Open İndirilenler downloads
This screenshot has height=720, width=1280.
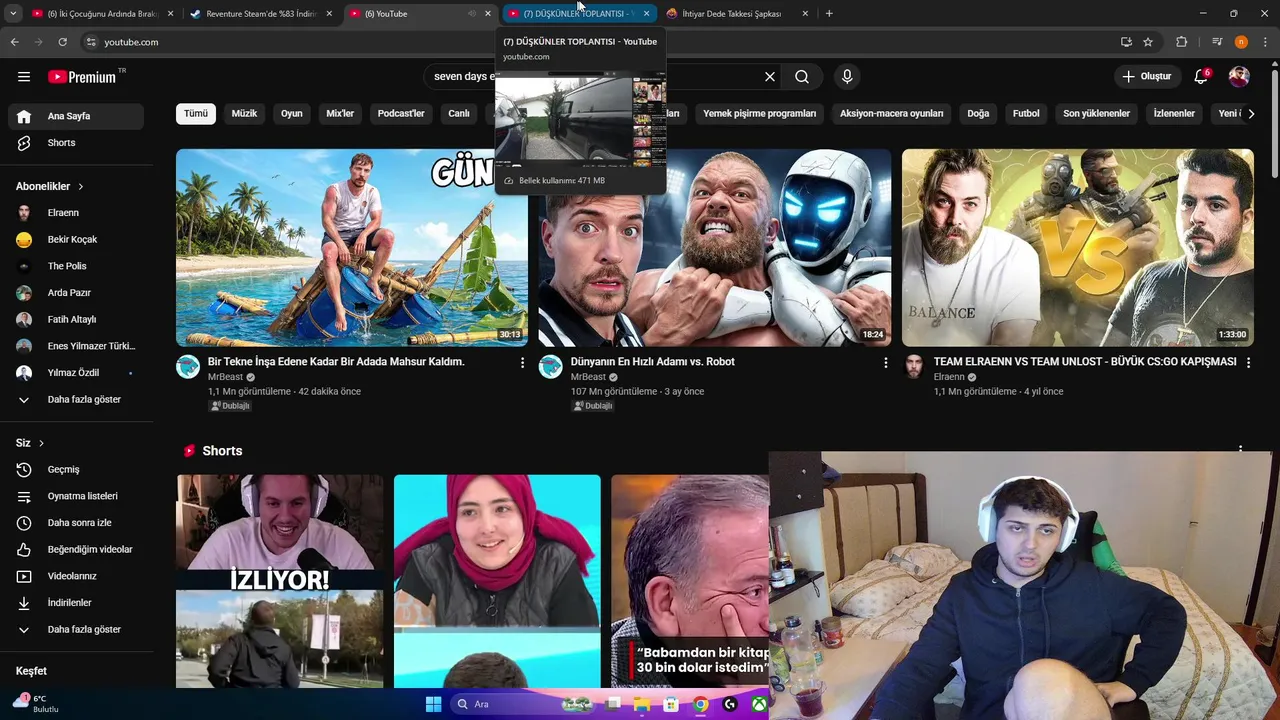[x=76, y=603]
